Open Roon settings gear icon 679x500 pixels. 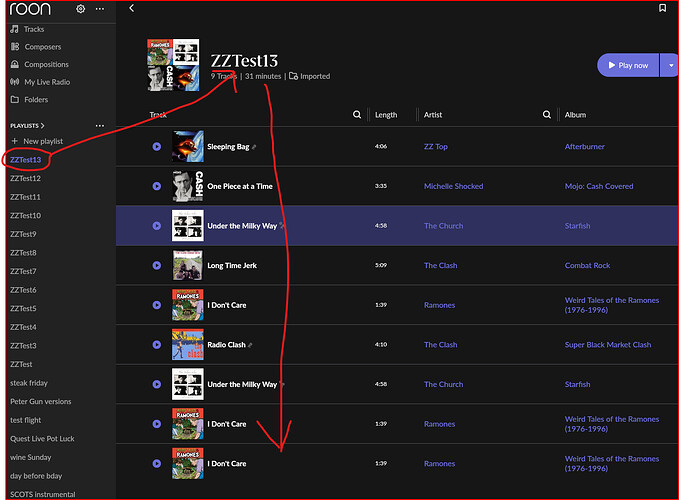tap(81, 9)
